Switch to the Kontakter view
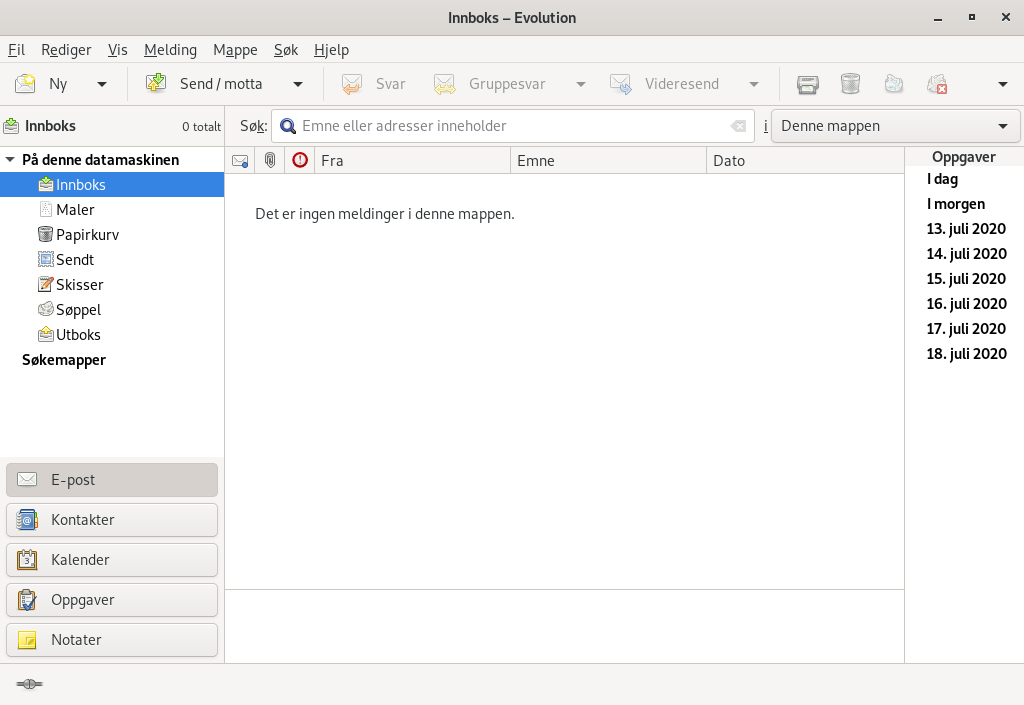Image resolution: width=1024 pixels, height=705 pixels. click(112, 520)
